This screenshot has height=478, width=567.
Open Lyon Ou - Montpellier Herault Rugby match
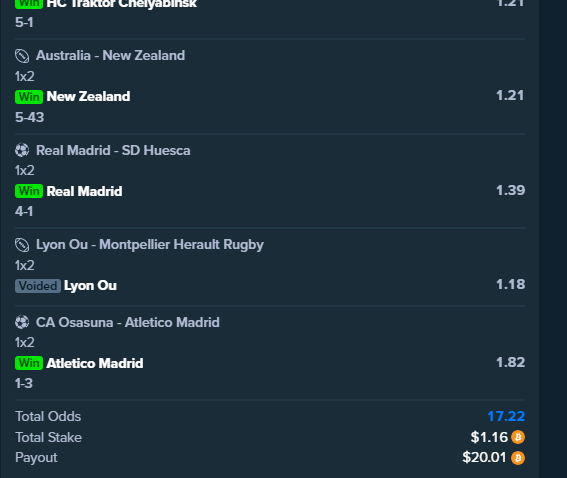pos(150,245)
